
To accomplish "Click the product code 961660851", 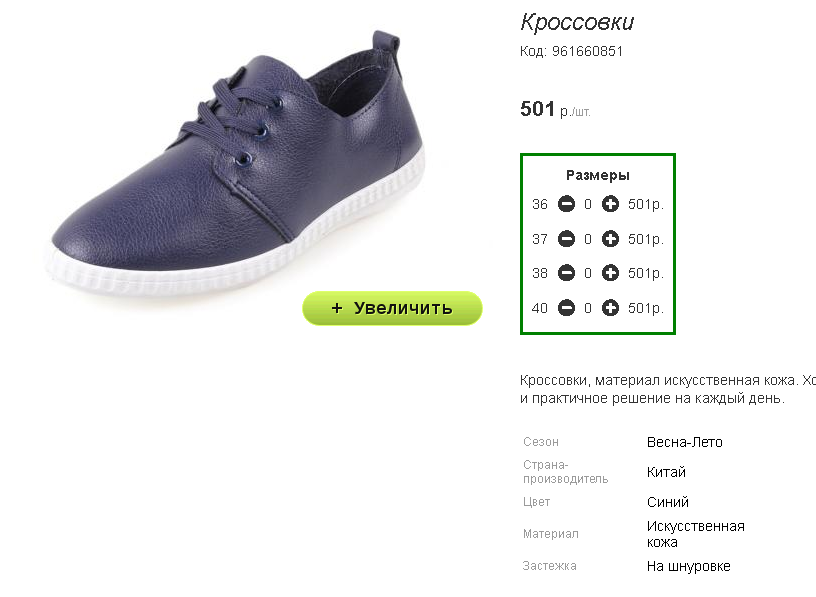I will pos(587,52).
